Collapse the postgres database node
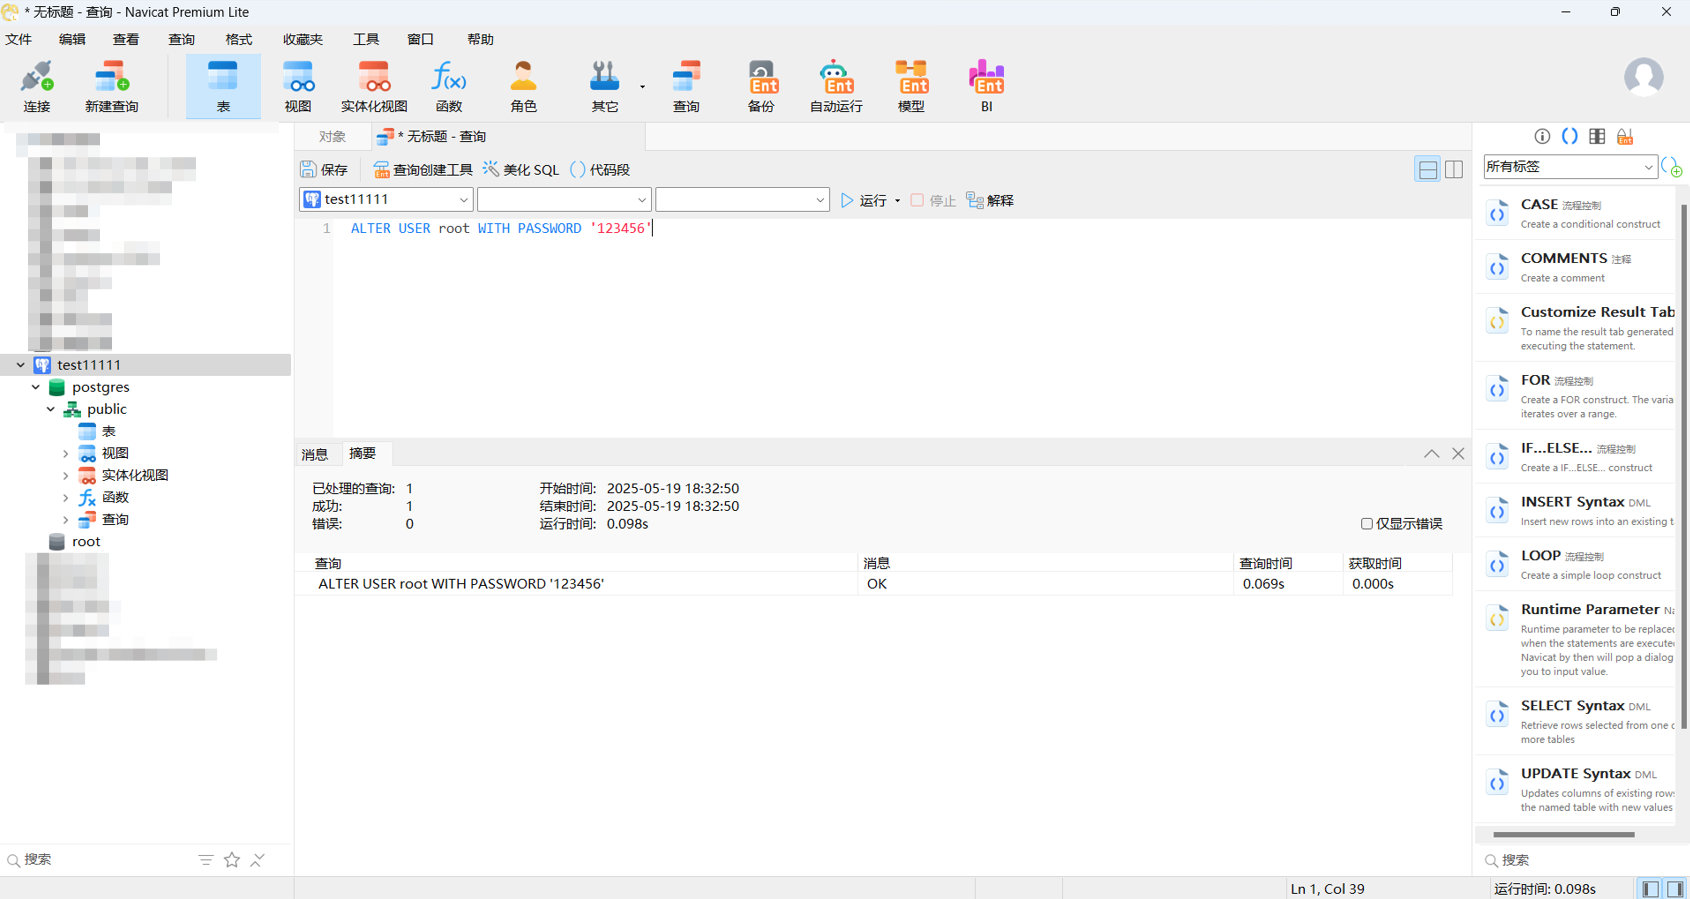This screenshot has width=1690, height=899. 36,387
